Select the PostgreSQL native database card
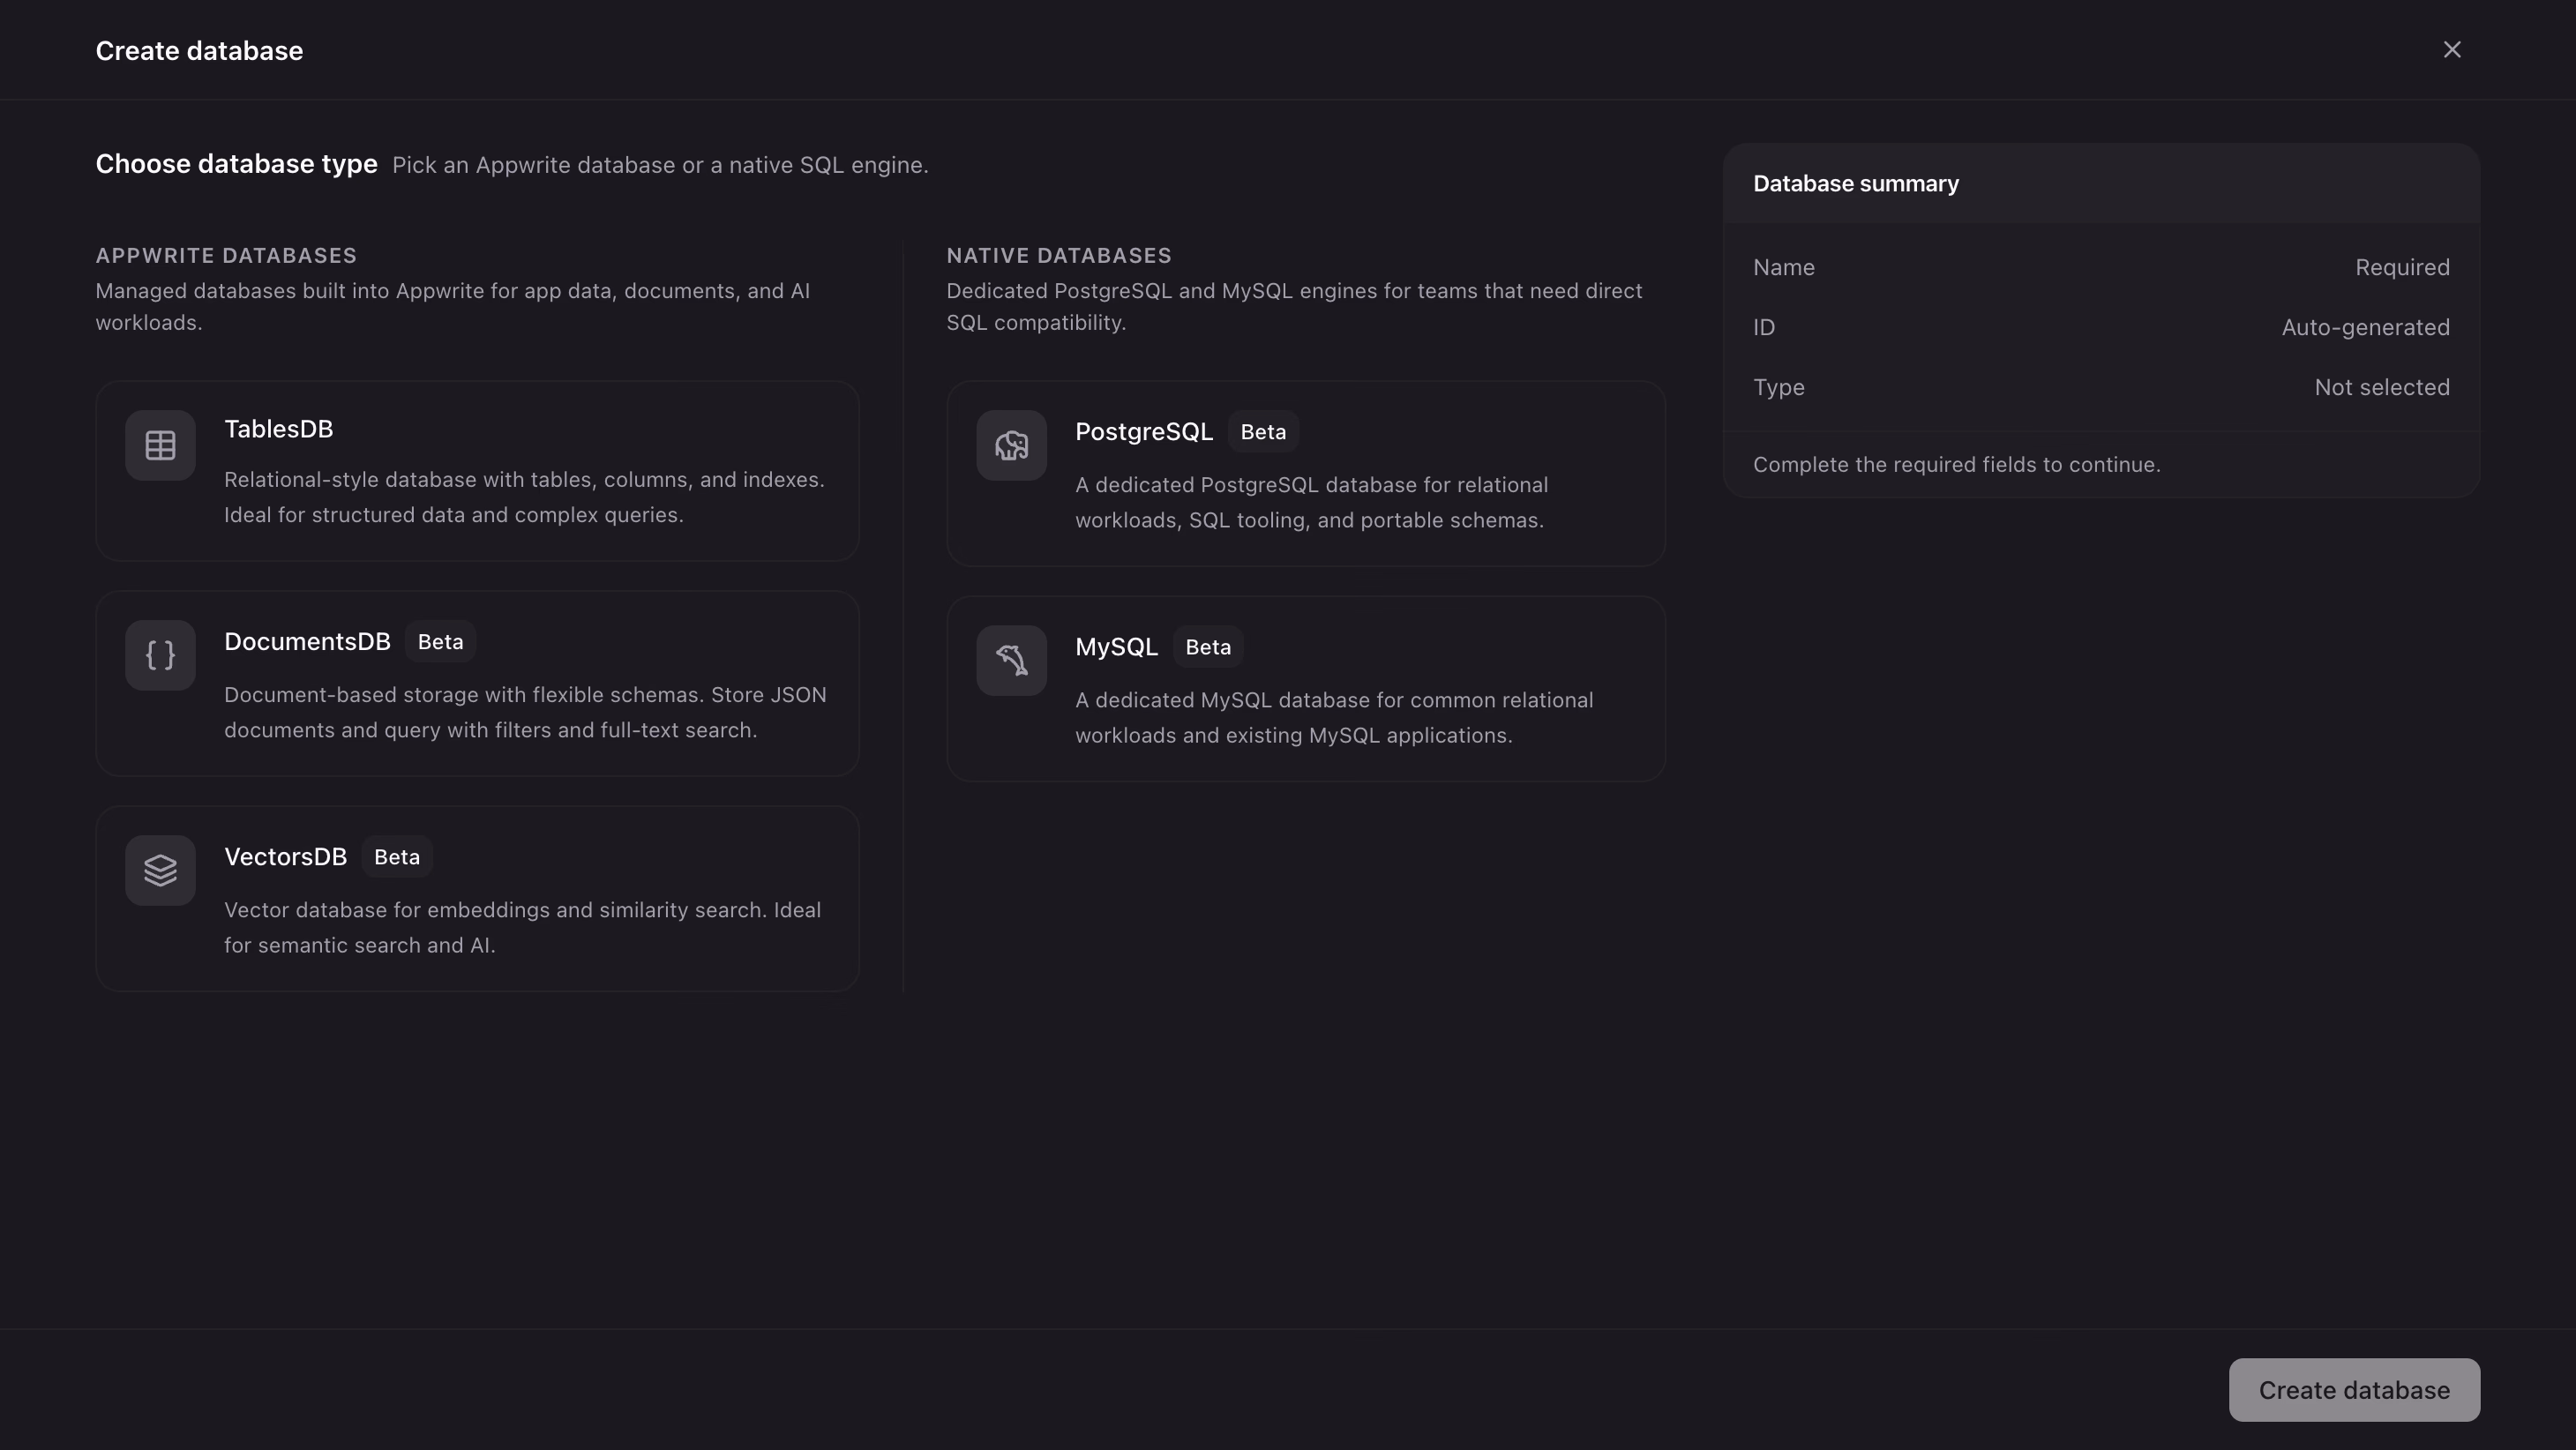Screen dimensions: 2576x1450 (1306, 473)
